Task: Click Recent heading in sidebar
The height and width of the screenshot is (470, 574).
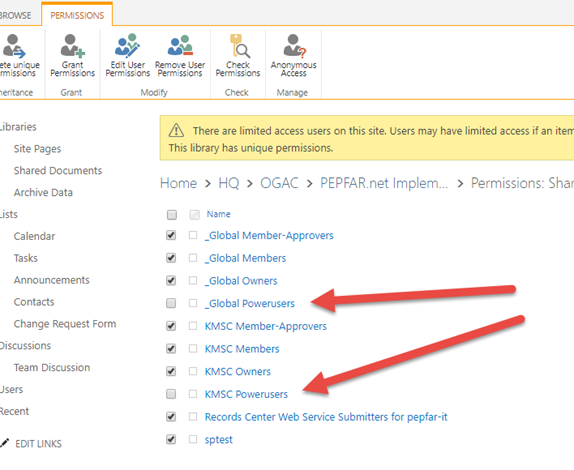Action: click(14, 411)
